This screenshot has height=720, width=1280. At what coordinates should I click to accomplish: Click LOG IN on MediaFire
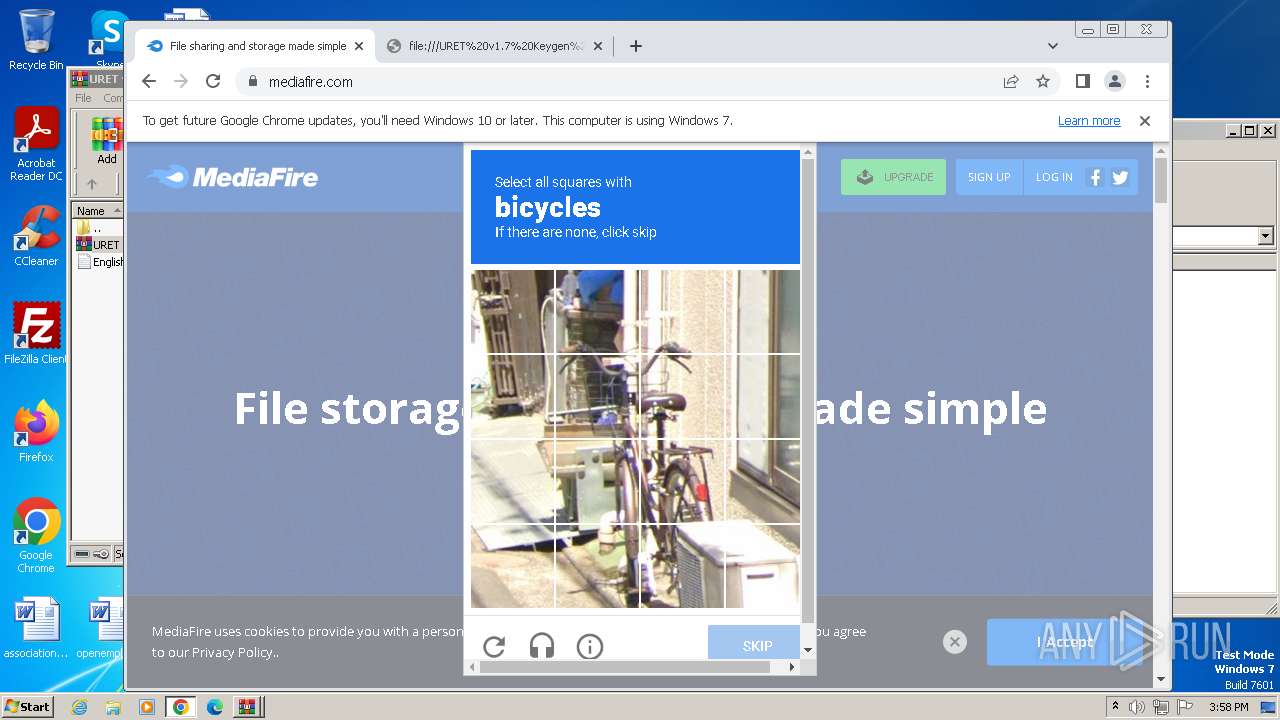click(1054, 177)
